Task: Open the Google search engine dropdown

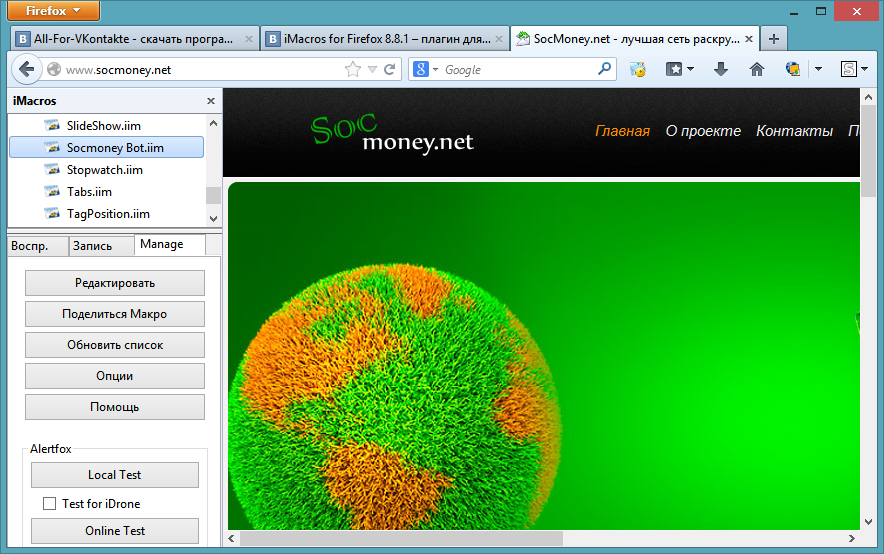Action: 425,69
